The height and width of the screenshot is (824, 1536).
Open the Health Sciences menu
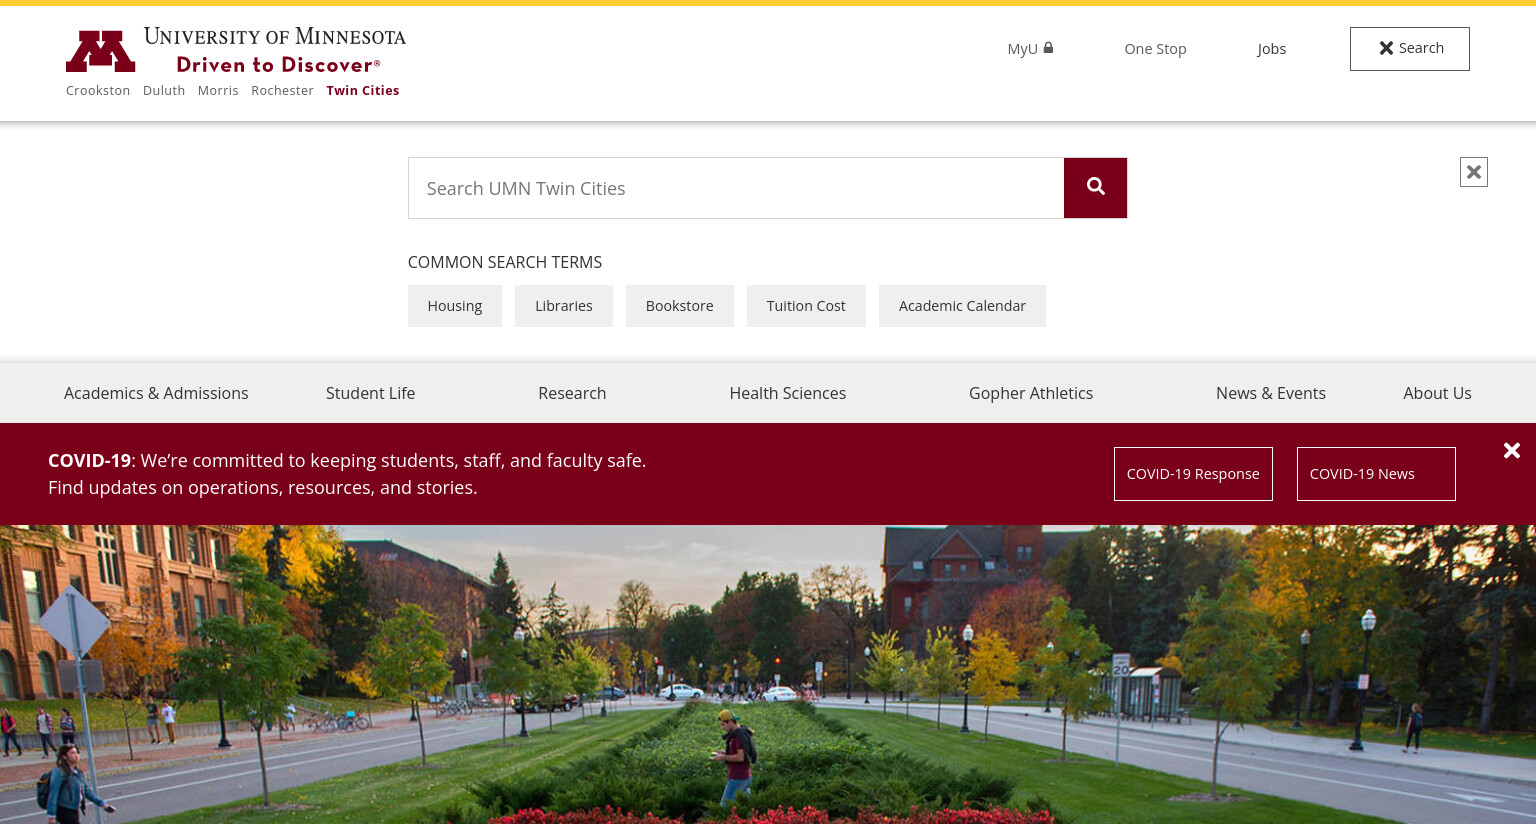[788, 393]
